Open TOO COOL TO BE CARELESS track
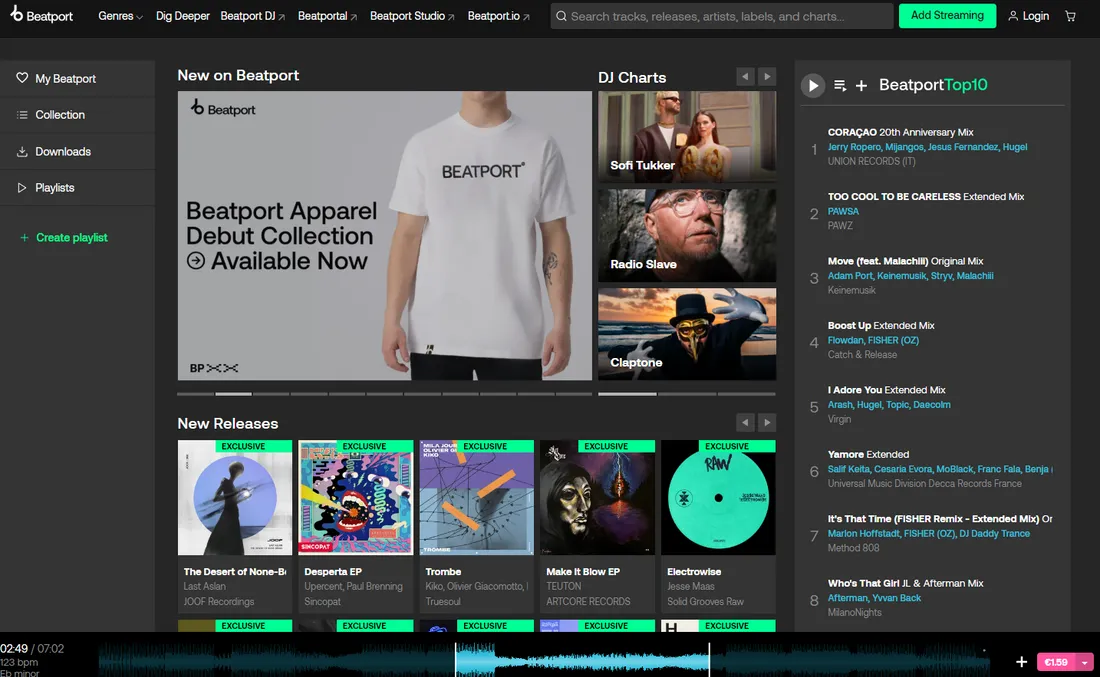The width and height of the screenshot is (1100, 677). click(x=926, y=196)
